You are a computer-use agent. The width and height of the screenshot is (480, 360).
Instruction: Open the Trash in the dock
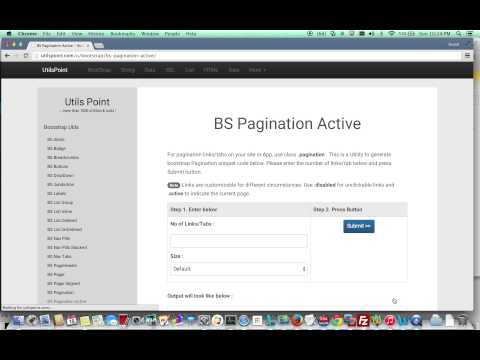pyautogui.click(x=463, y=321)
